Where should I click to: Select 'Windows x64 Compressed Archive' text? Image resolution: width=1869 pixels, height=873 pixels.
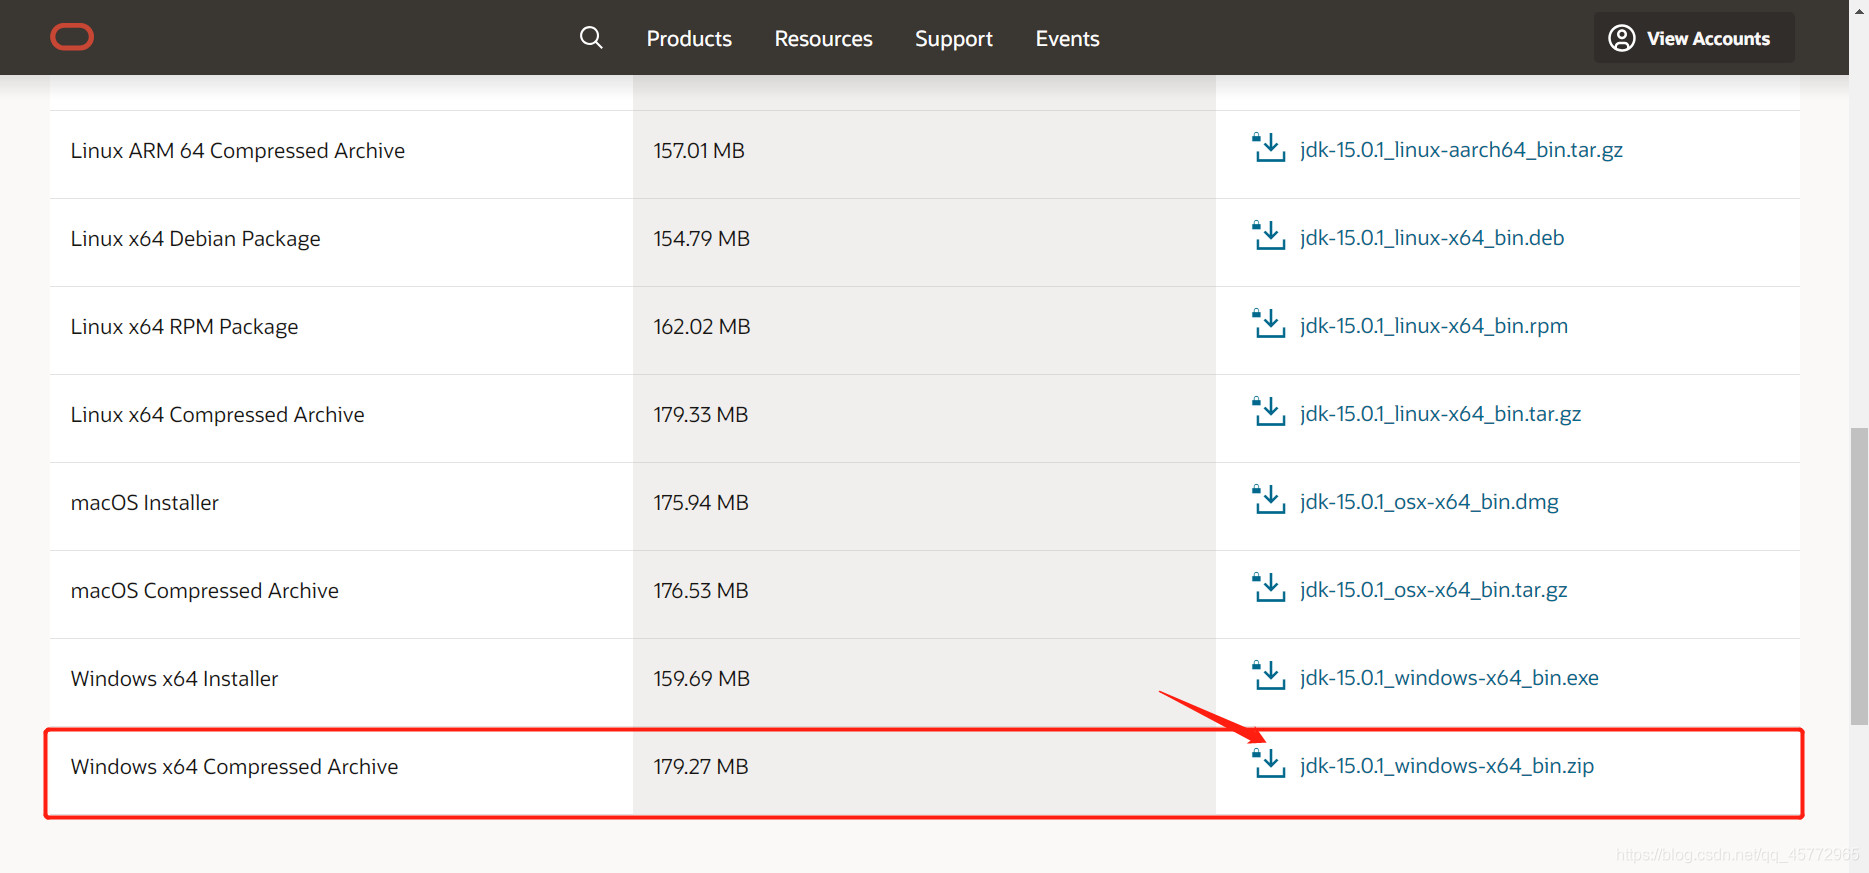(234, 767)
